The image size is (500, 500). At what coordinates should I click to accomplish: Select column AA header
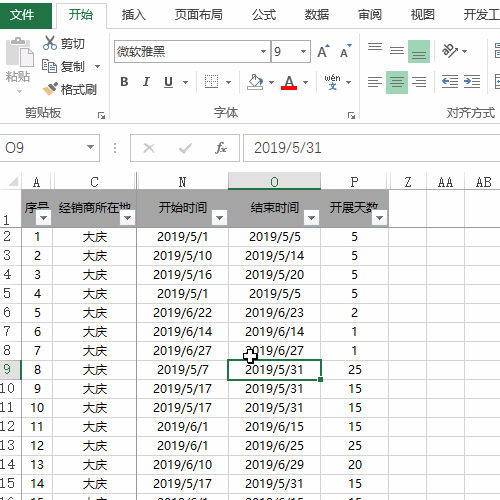445,182
